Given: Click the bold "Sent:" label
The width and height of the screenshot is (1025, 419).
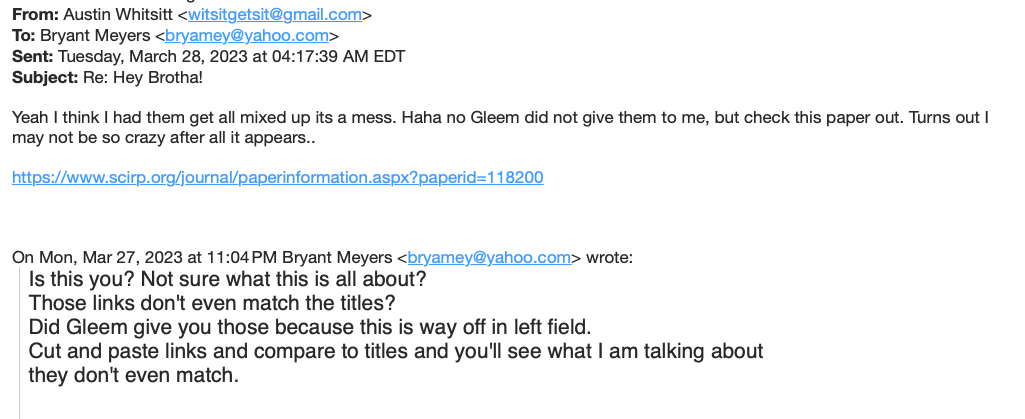Looking at the screenshot, I should tap(33, 56).
